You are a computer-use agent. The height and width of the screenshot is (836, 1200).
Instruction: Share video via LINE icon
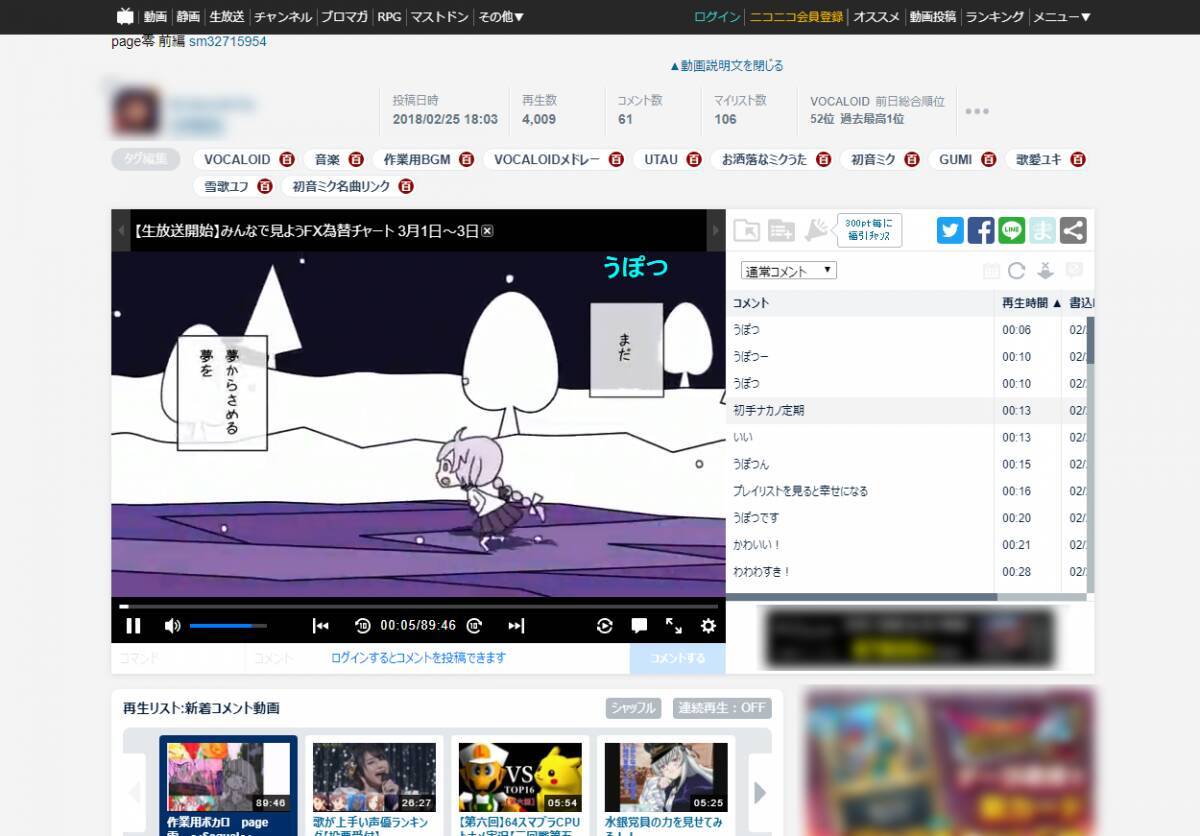pyautogui.click(x=1012, y=230)
